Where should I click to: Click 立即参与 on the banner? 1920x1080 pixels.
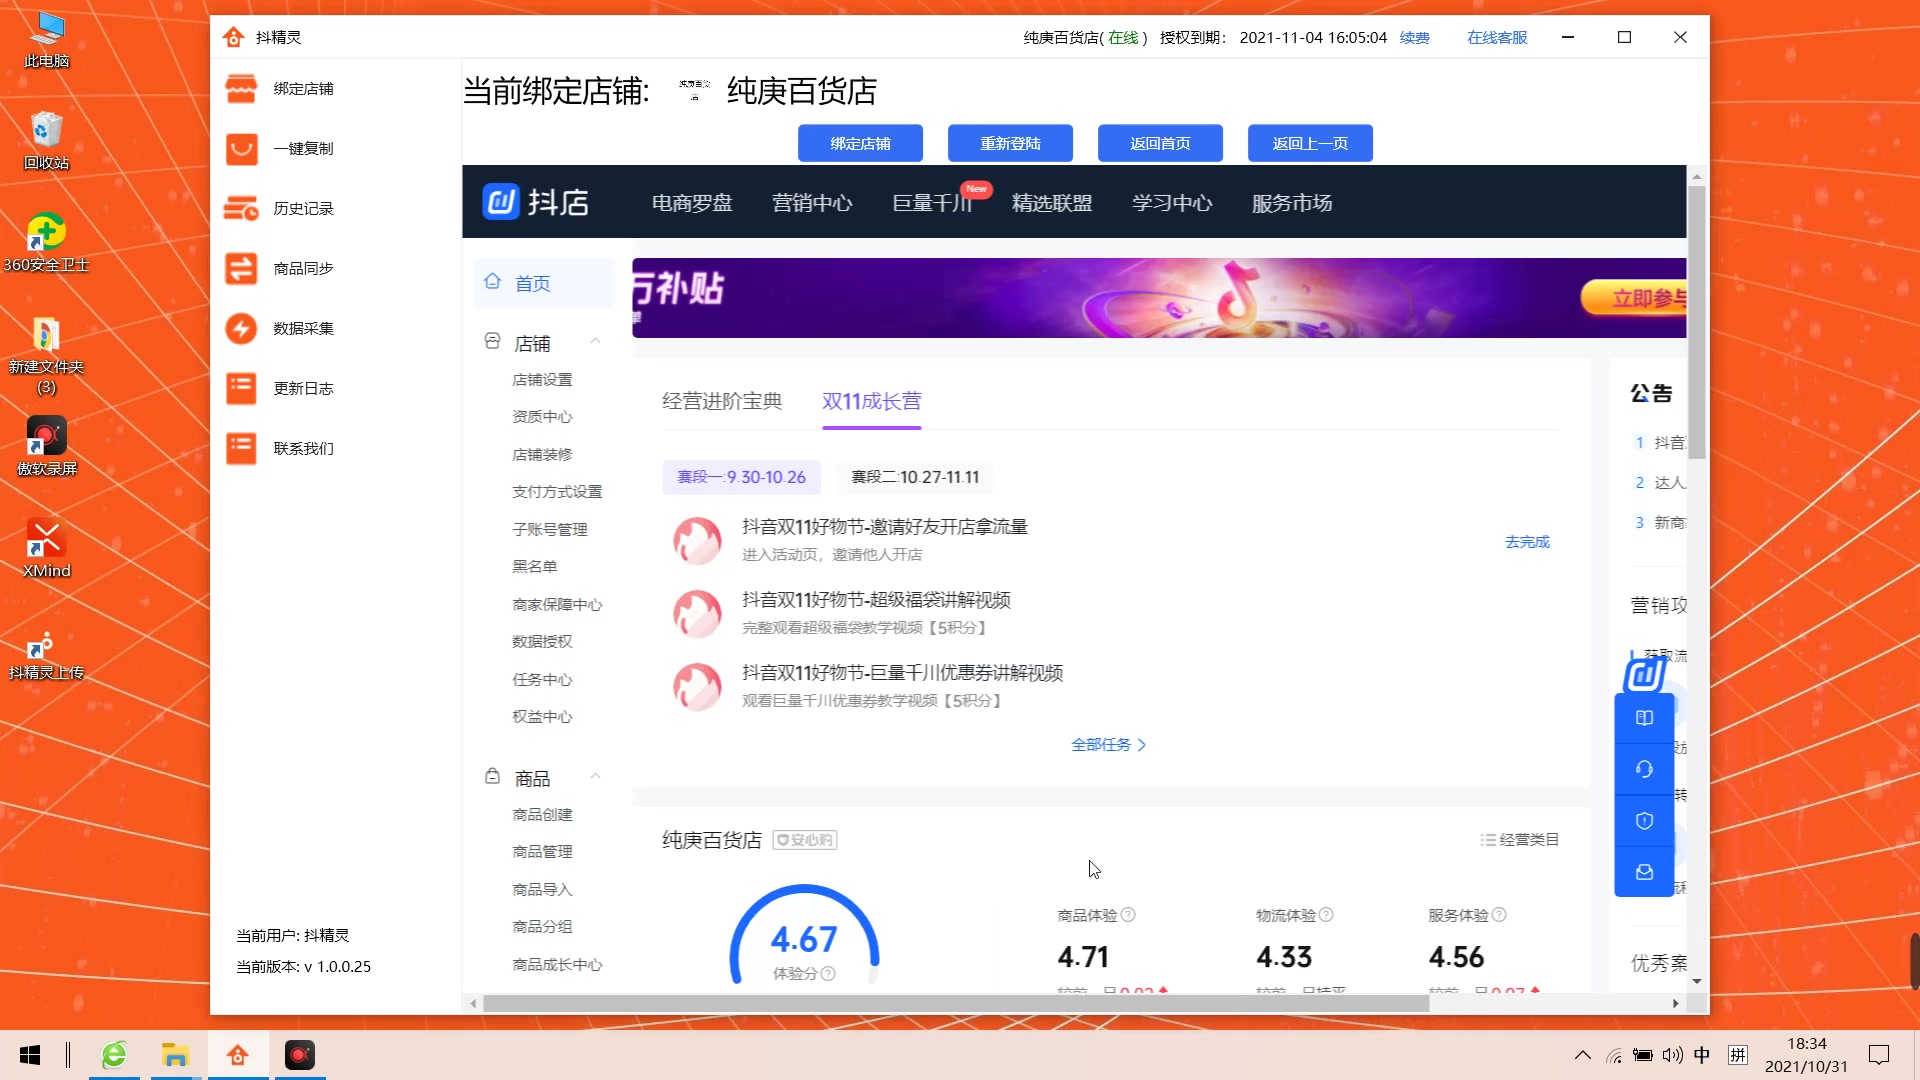(1636, 298)
